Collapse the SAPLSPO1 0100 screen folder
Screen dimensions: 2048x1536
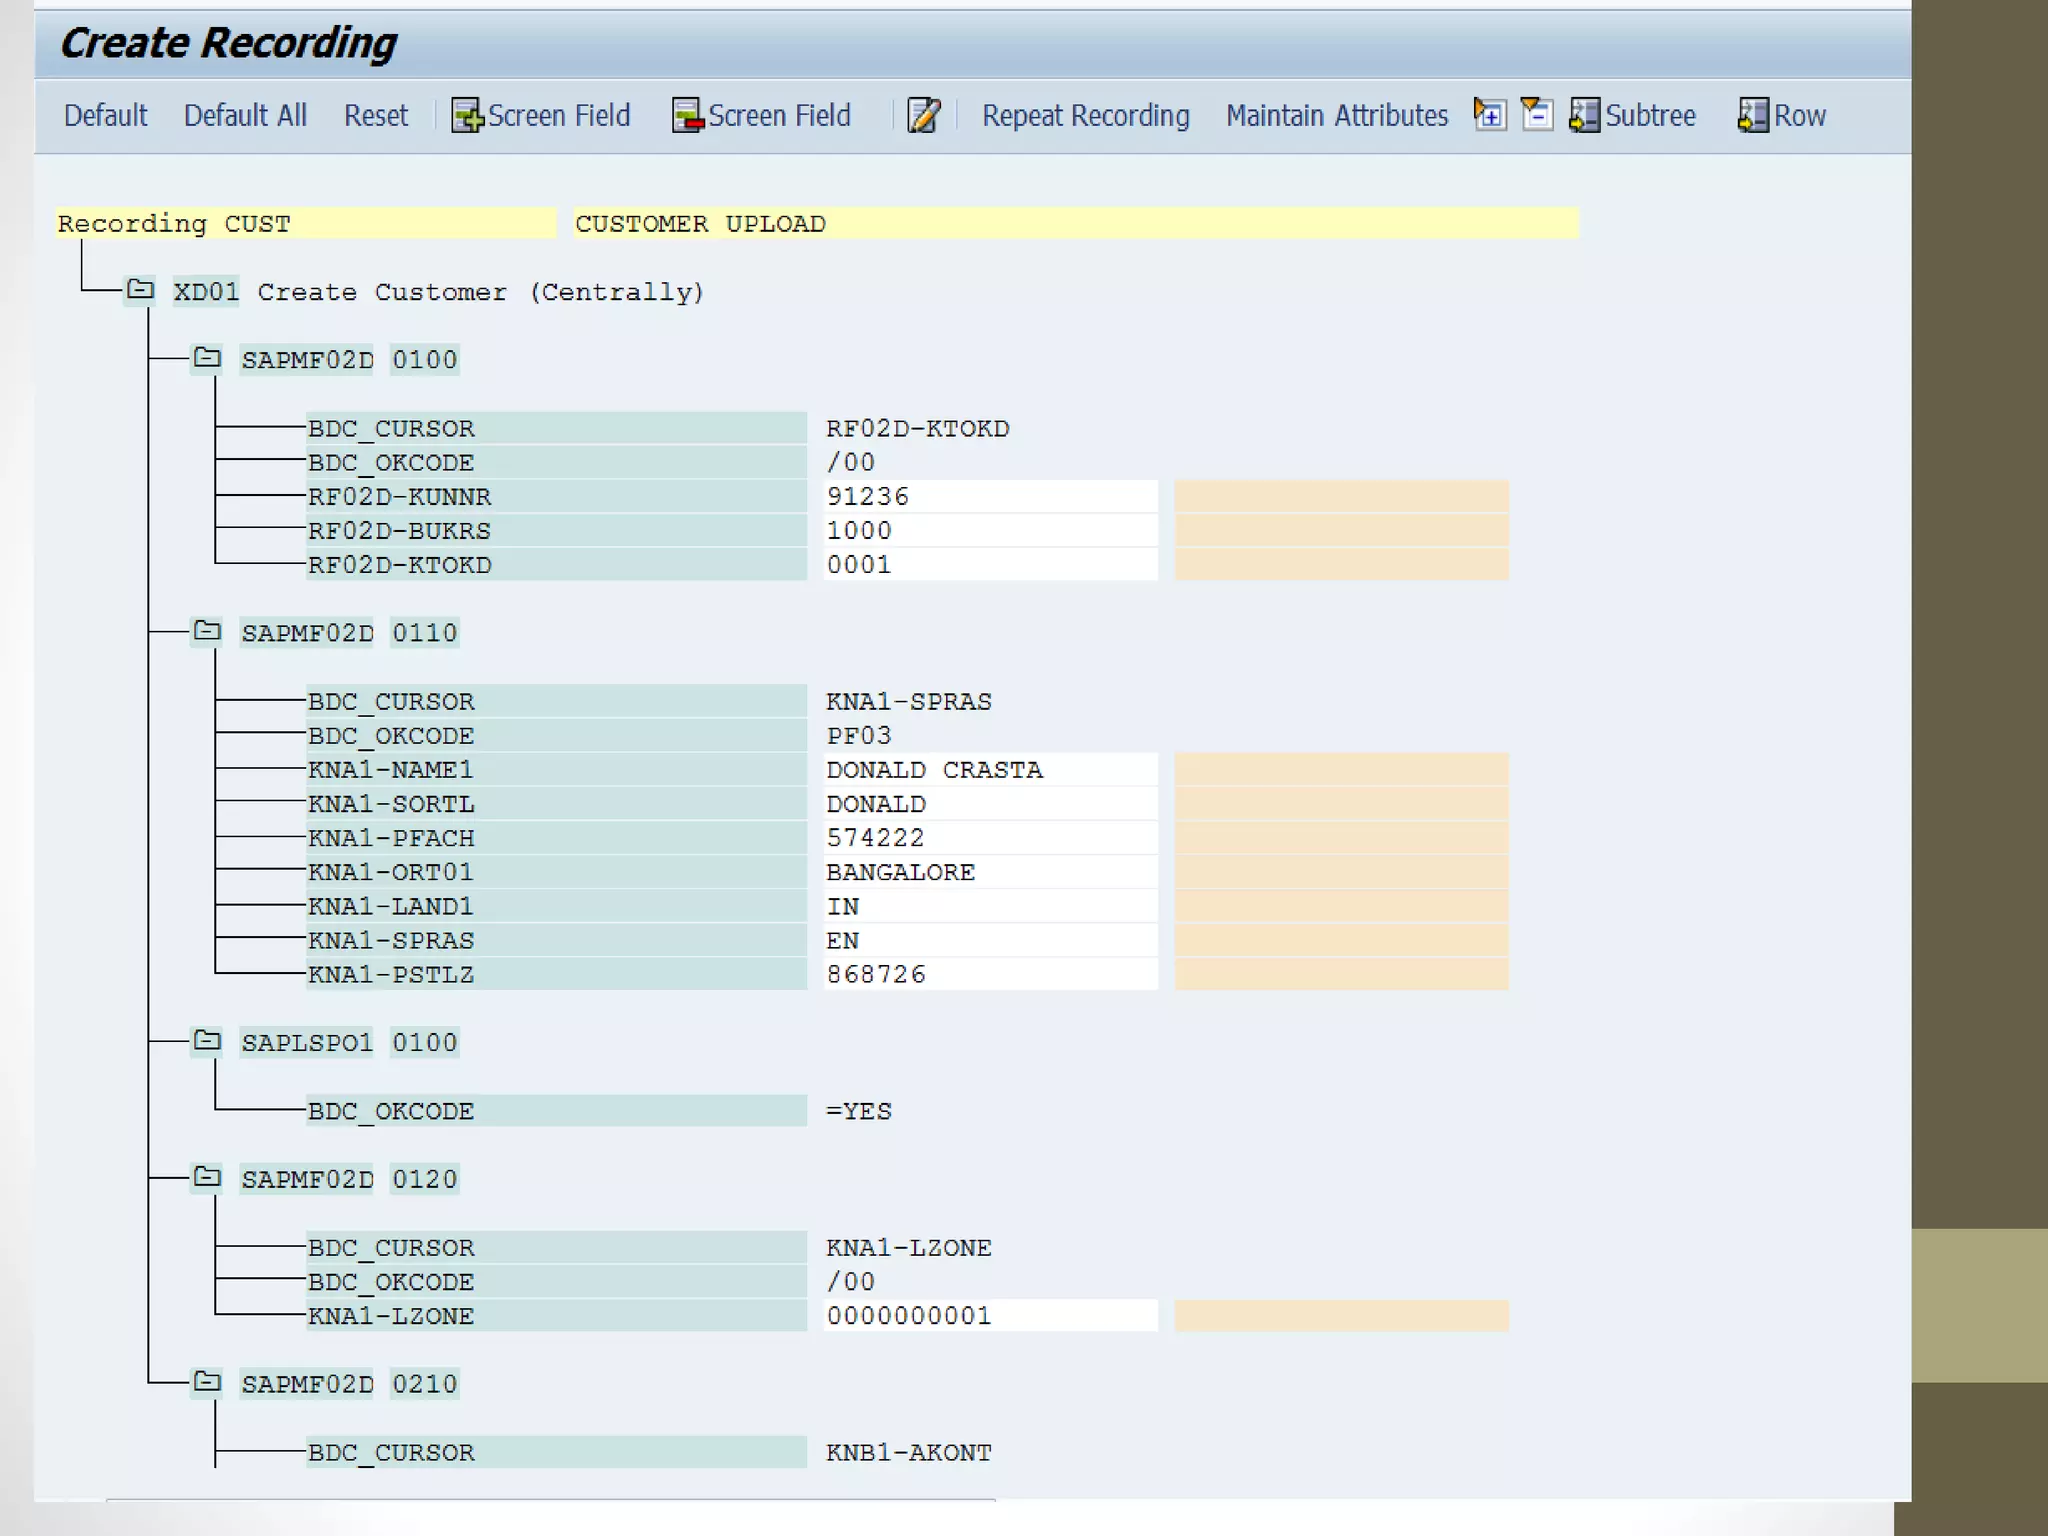point(207,1042)
